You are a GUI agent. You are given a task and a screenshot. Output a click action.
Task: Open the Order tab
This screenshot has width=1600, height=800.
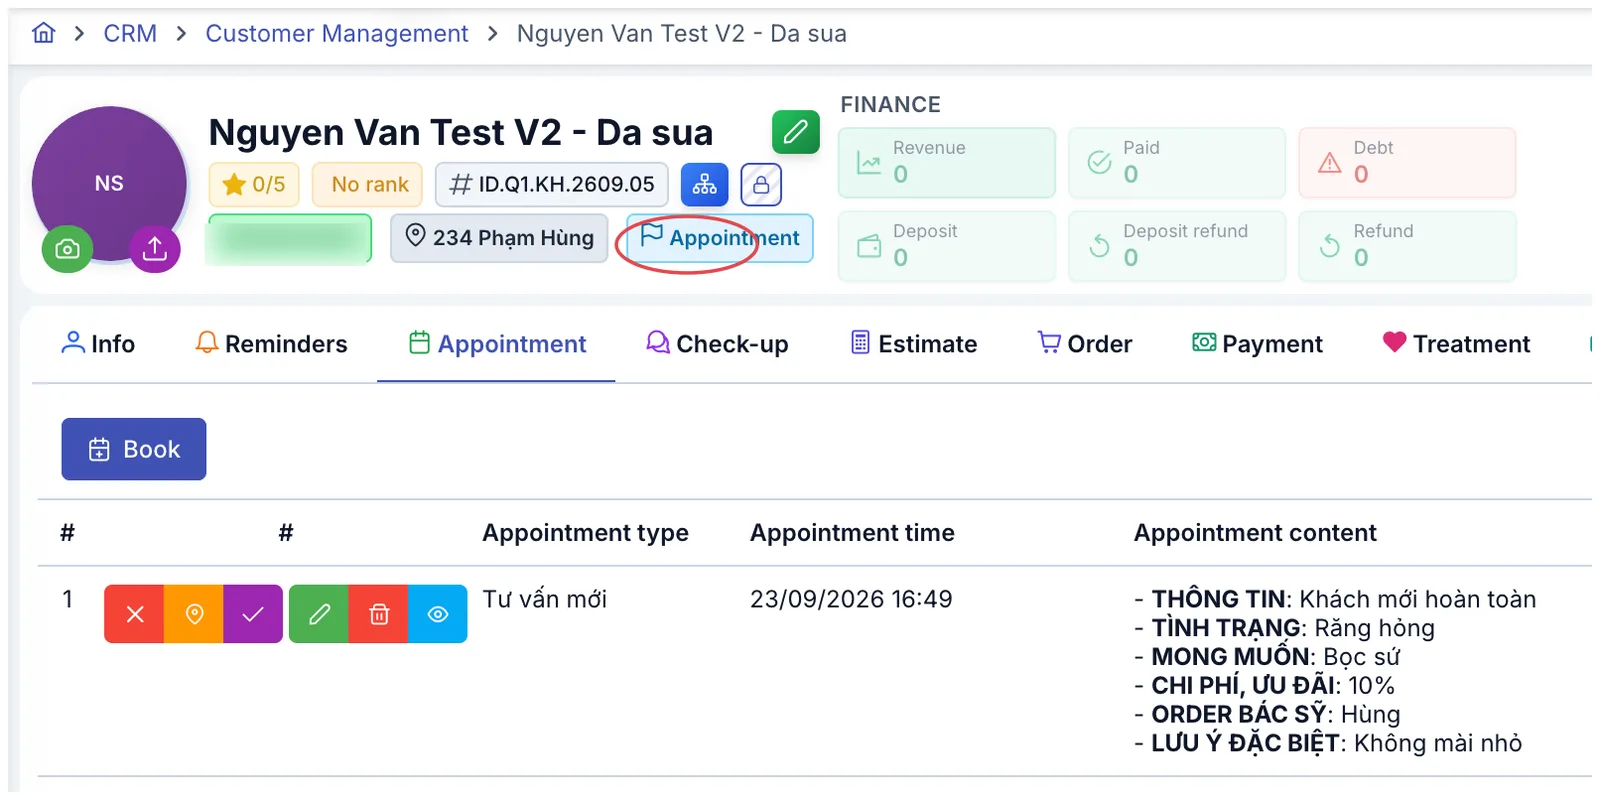[1085, 344]
